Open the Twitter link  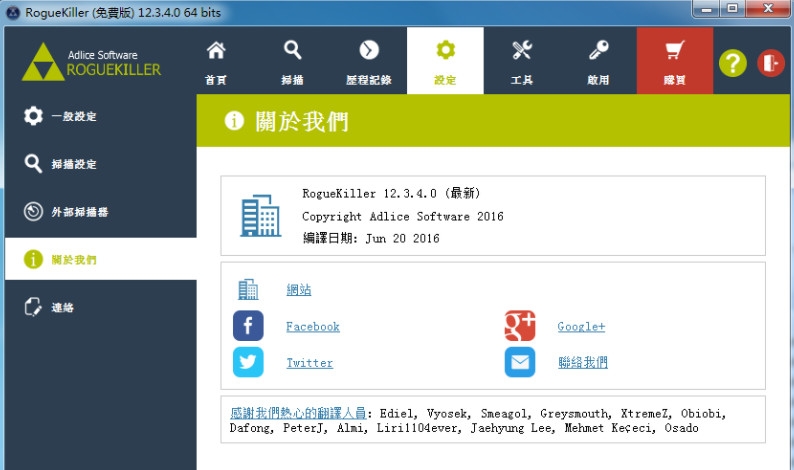pos(309,363)
